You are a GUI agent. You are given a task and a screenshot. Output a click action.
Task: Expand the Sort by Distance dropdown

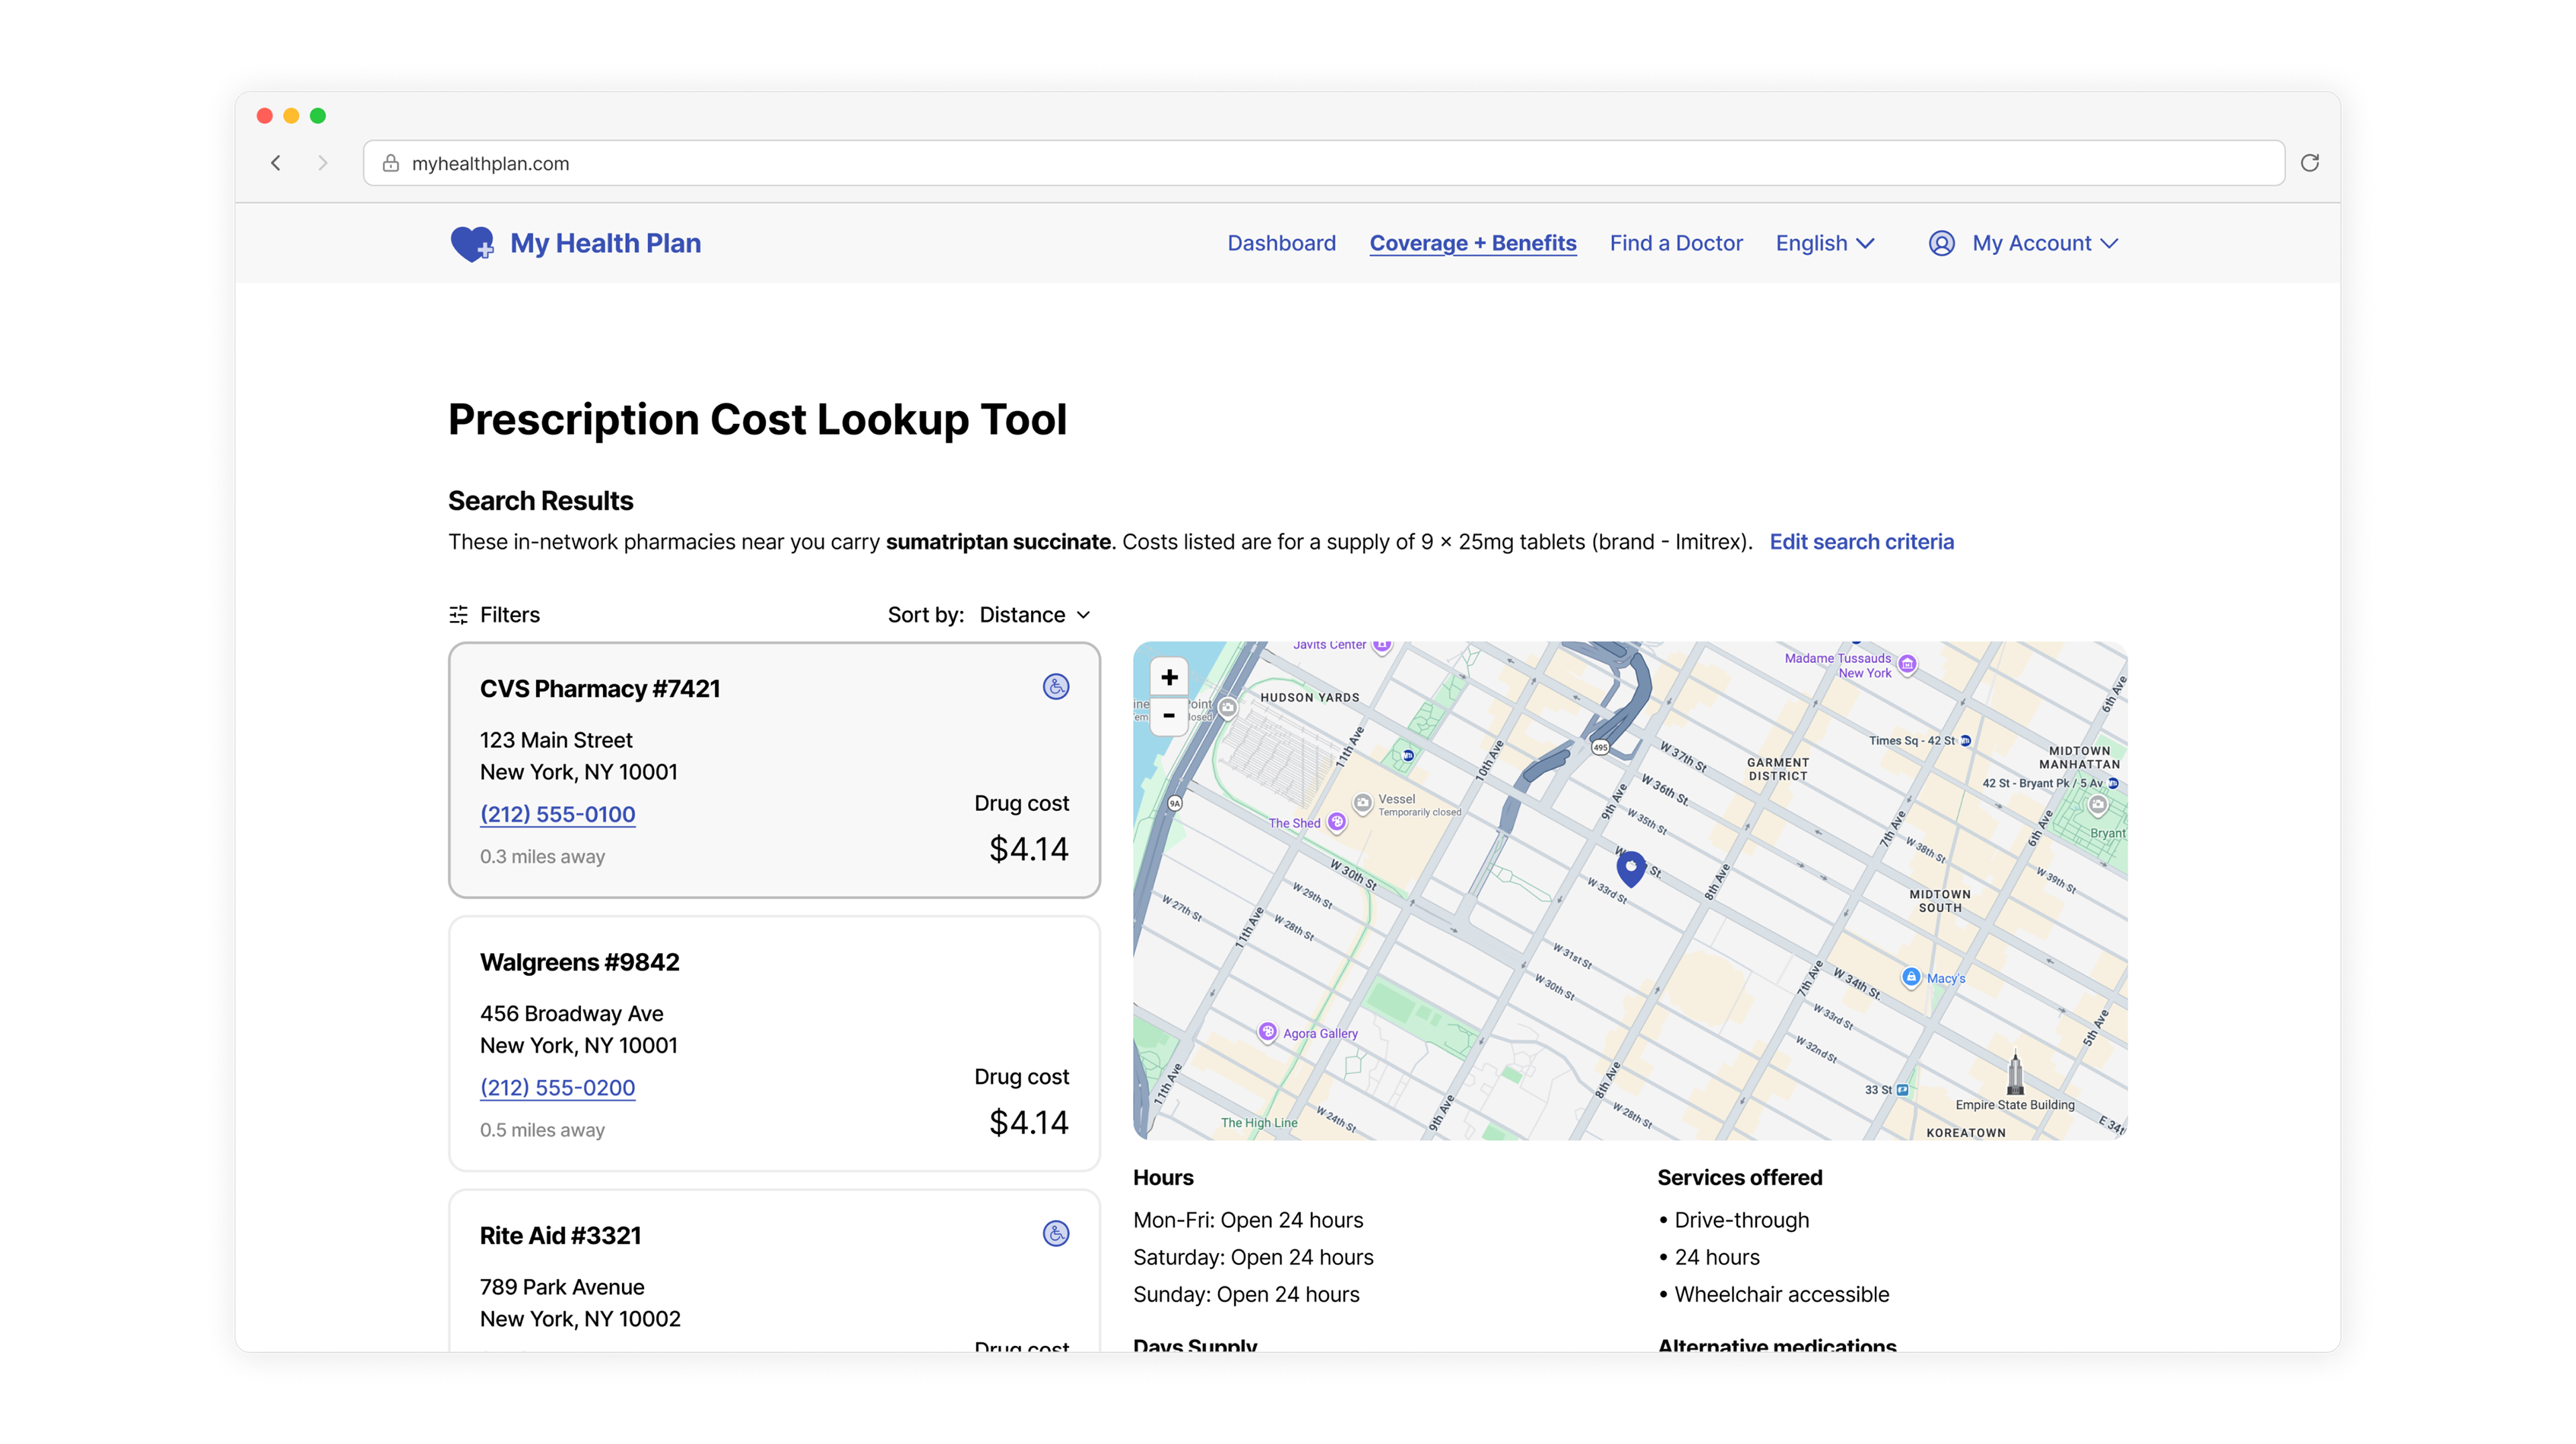(x=1034, y=615)
